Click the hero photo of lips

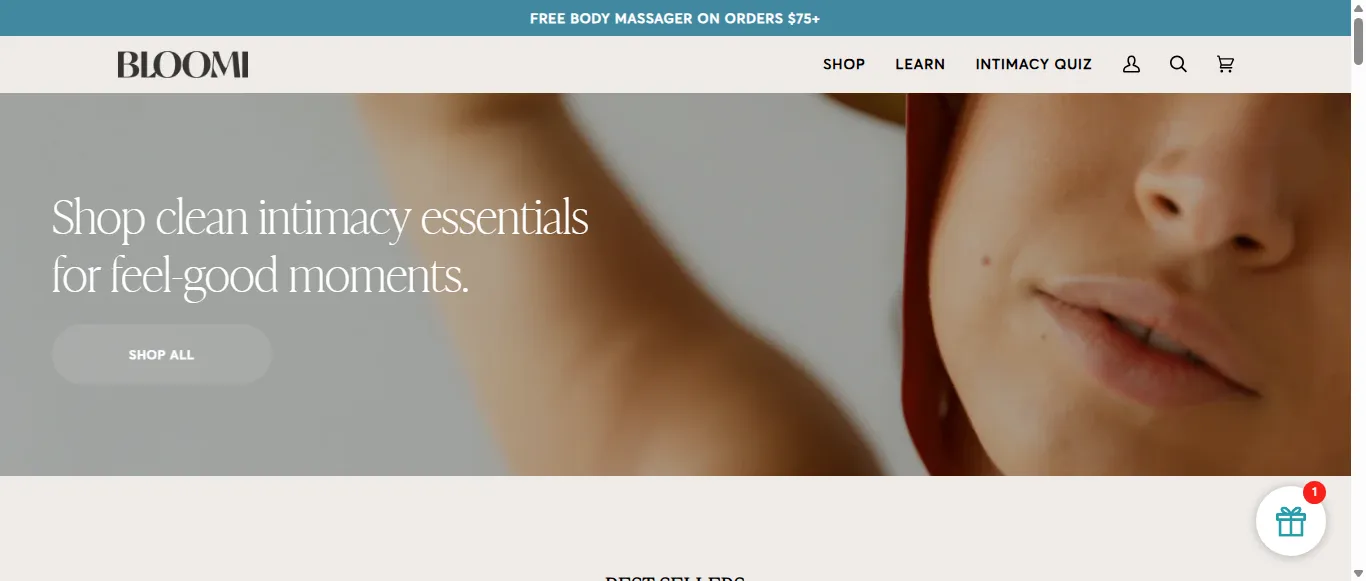pos(1150,340)
